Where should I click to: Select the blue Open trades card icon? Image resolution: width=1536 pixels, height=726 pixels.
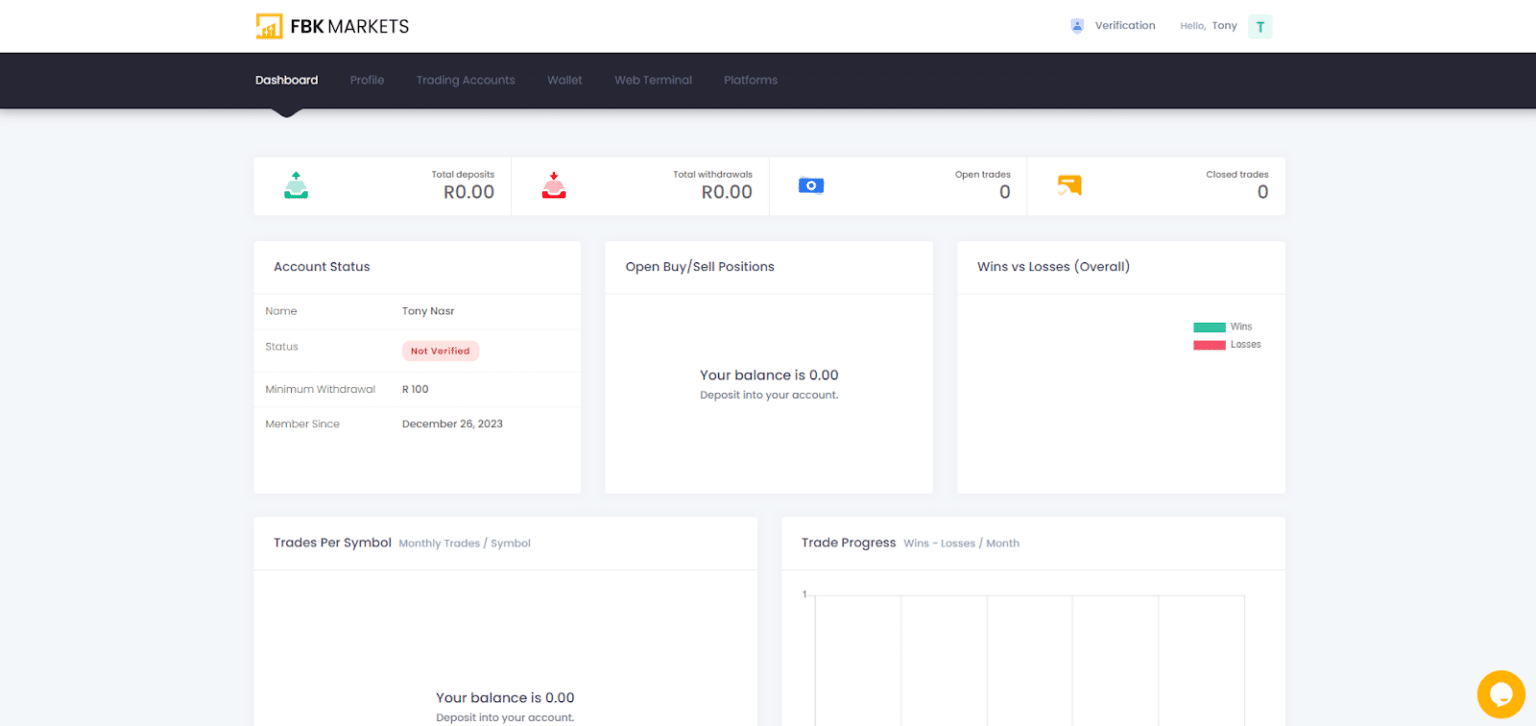[811, 185]
